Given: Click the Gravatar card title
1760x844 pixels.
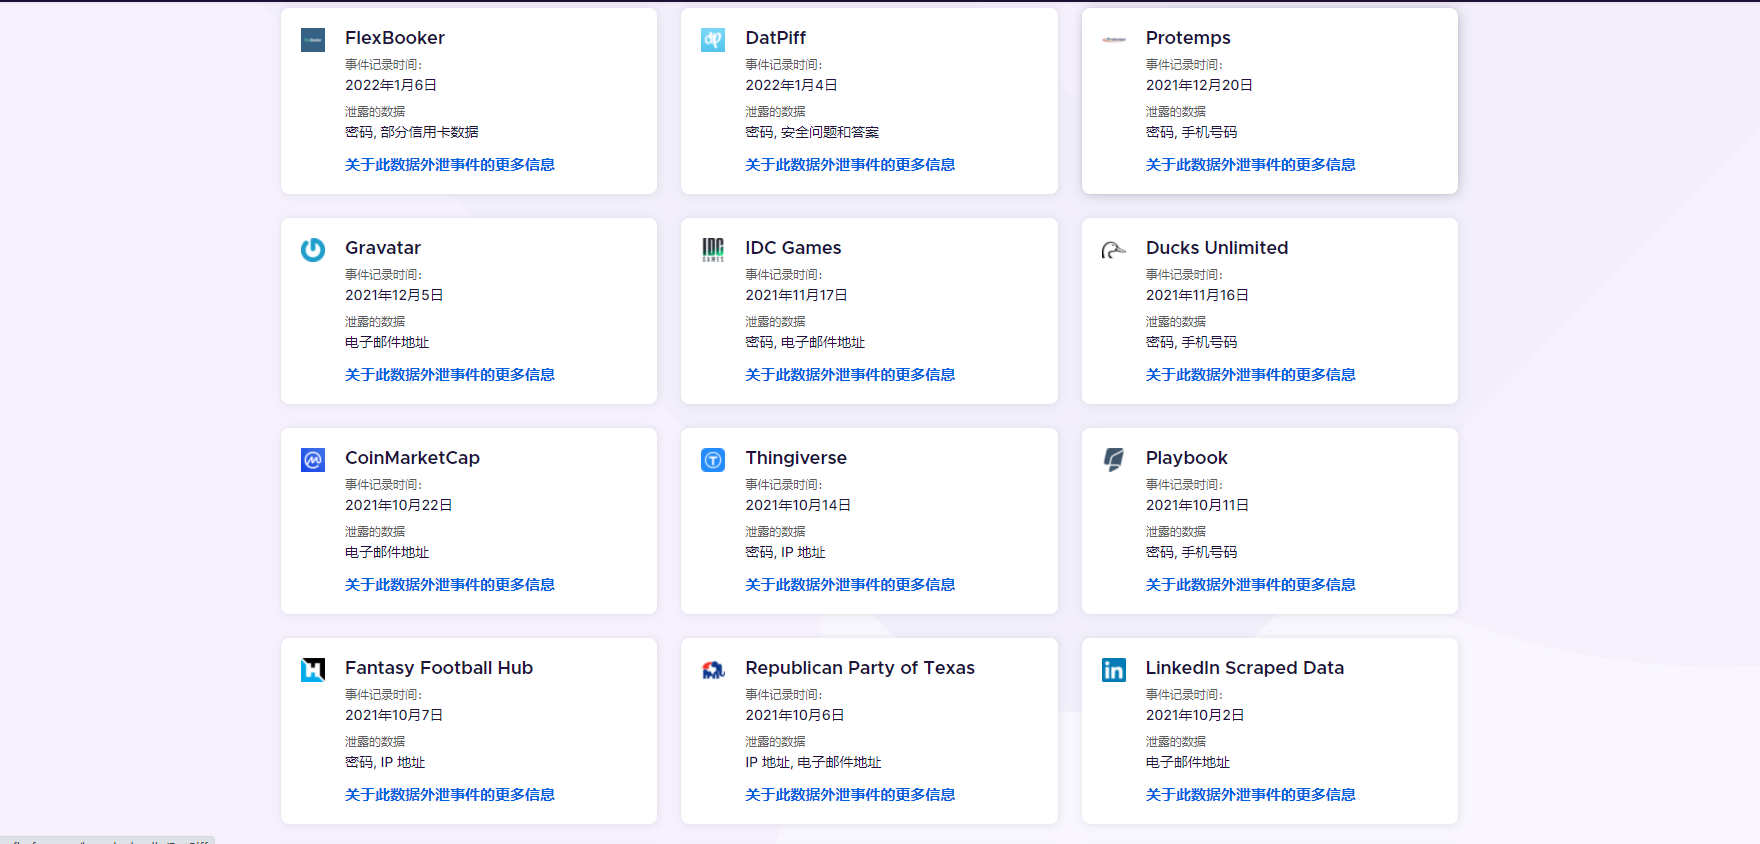Looking at the screenshot, I should pyautogui.click(x=383, y=248).
